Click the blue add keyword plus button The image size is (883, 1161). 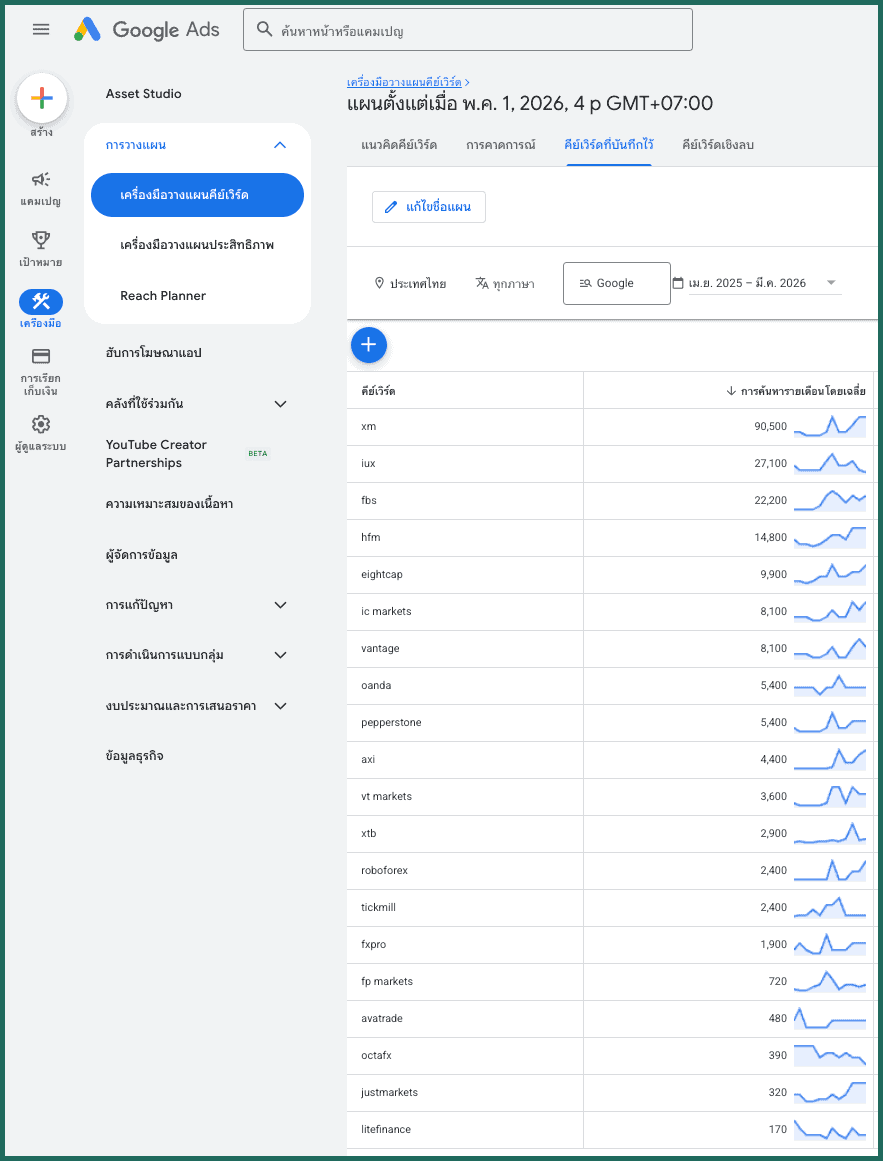[x=369, y=344]
